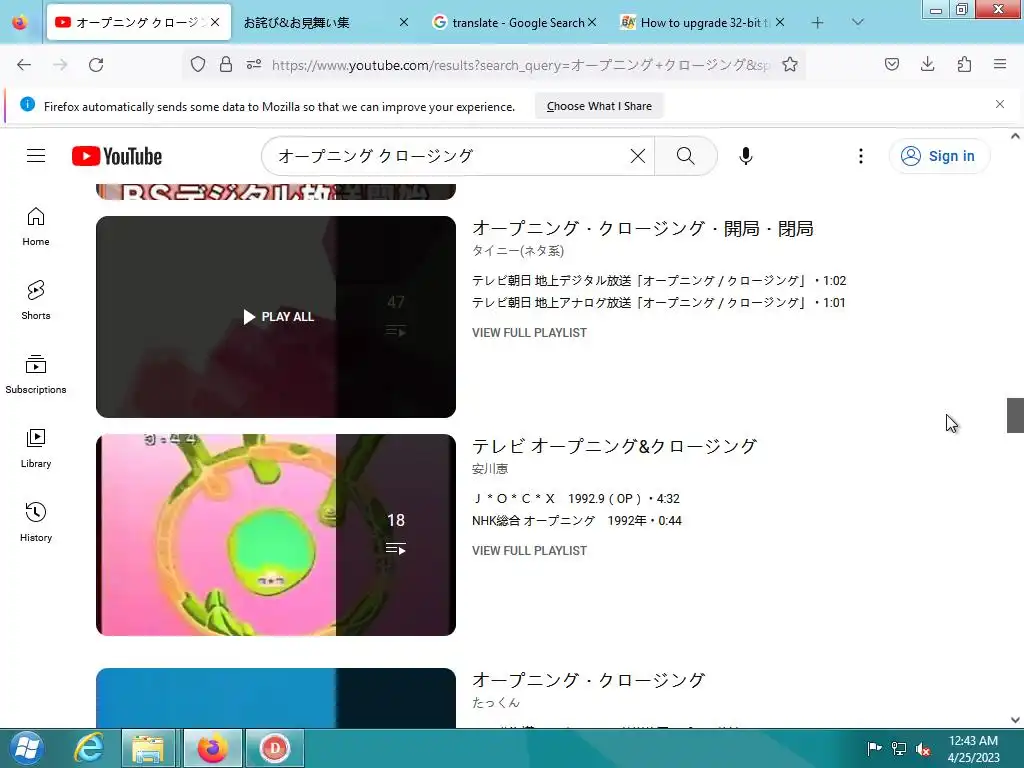
Task: Click the scrollbar up arrow
Action: click(1015, 136)
